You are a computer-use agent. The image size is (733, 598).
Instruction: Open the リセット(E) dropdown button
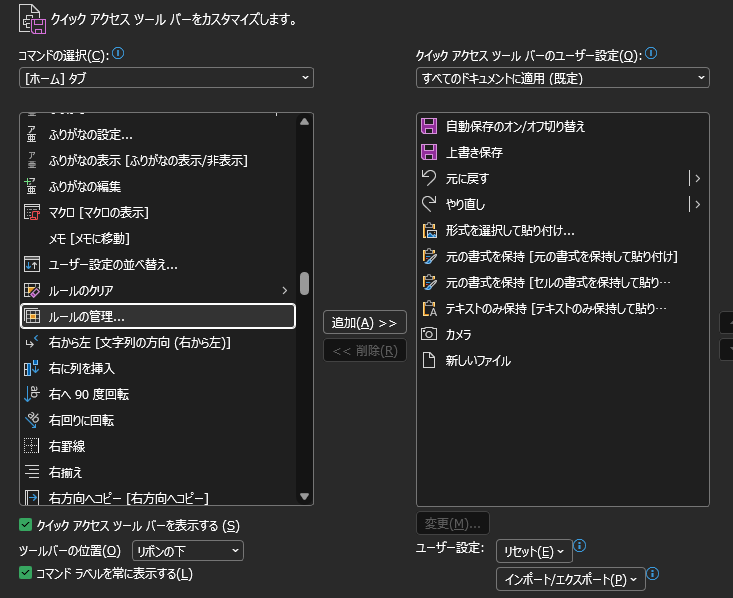click(x=534, y=552)
